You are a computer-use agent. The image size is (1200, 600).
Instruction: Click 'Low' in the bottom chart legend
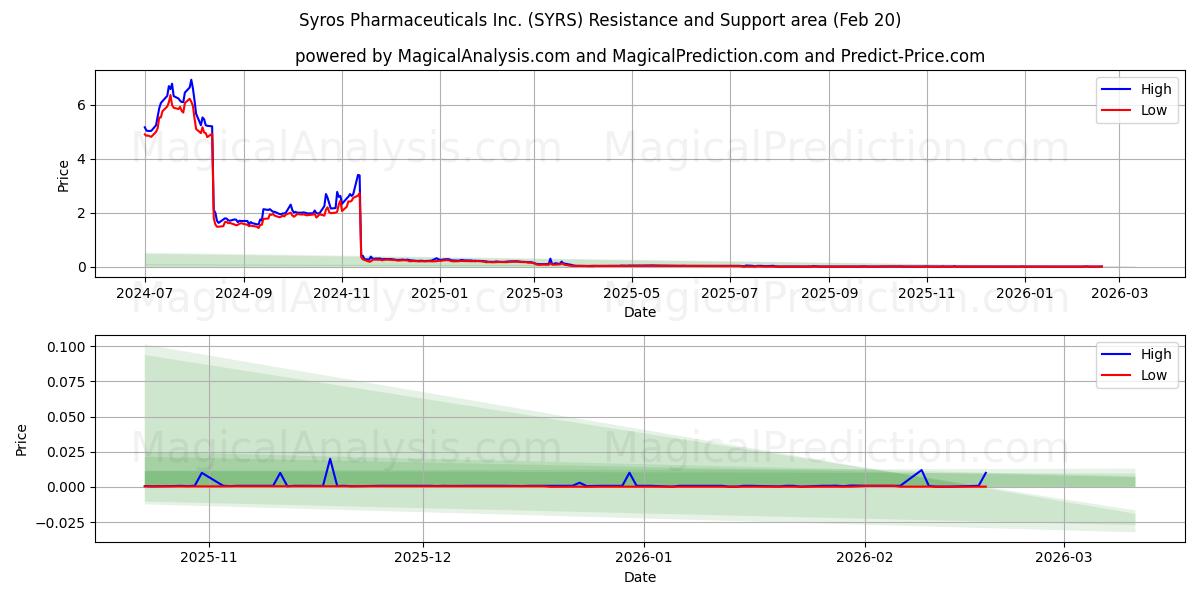1154,375
